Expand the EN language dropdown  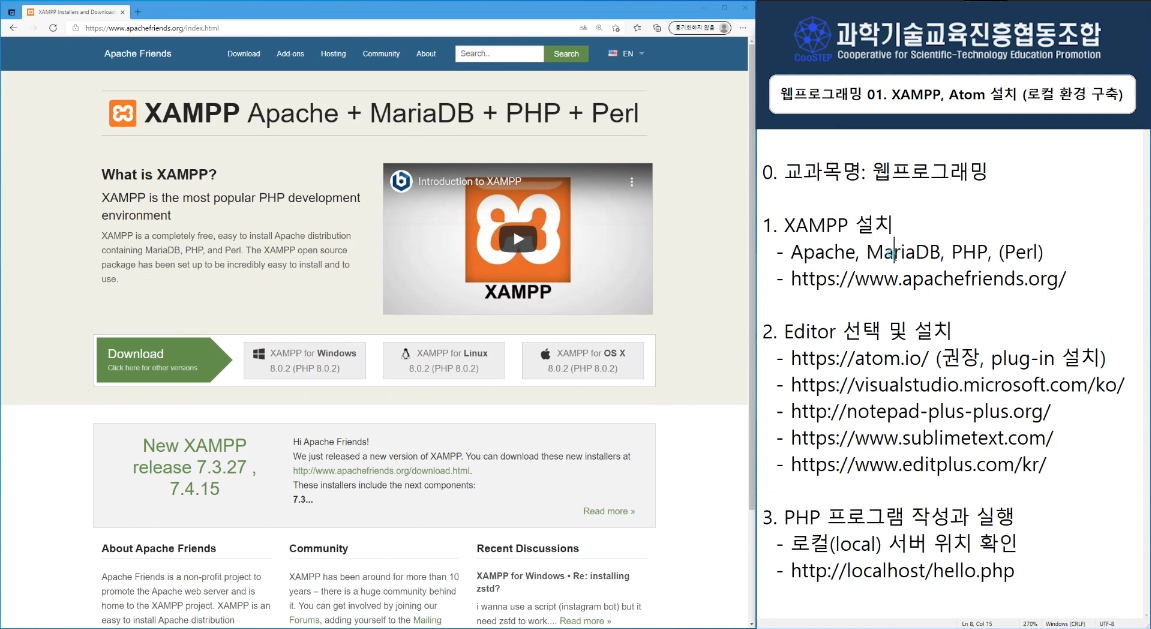pos(627,54)
